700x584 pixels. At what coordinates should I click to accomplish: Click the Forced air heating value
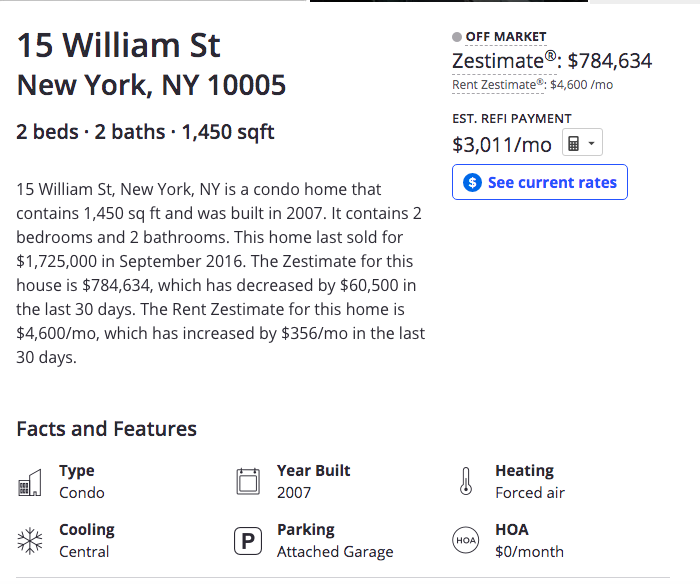[x=530, y=493]
